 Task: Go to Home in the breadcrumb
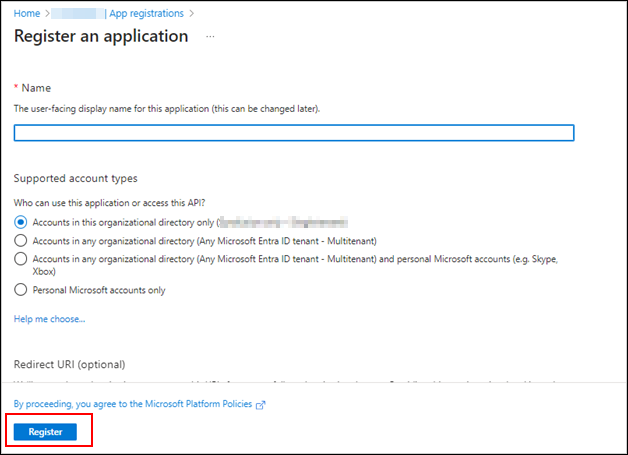(x=27, y=13)
